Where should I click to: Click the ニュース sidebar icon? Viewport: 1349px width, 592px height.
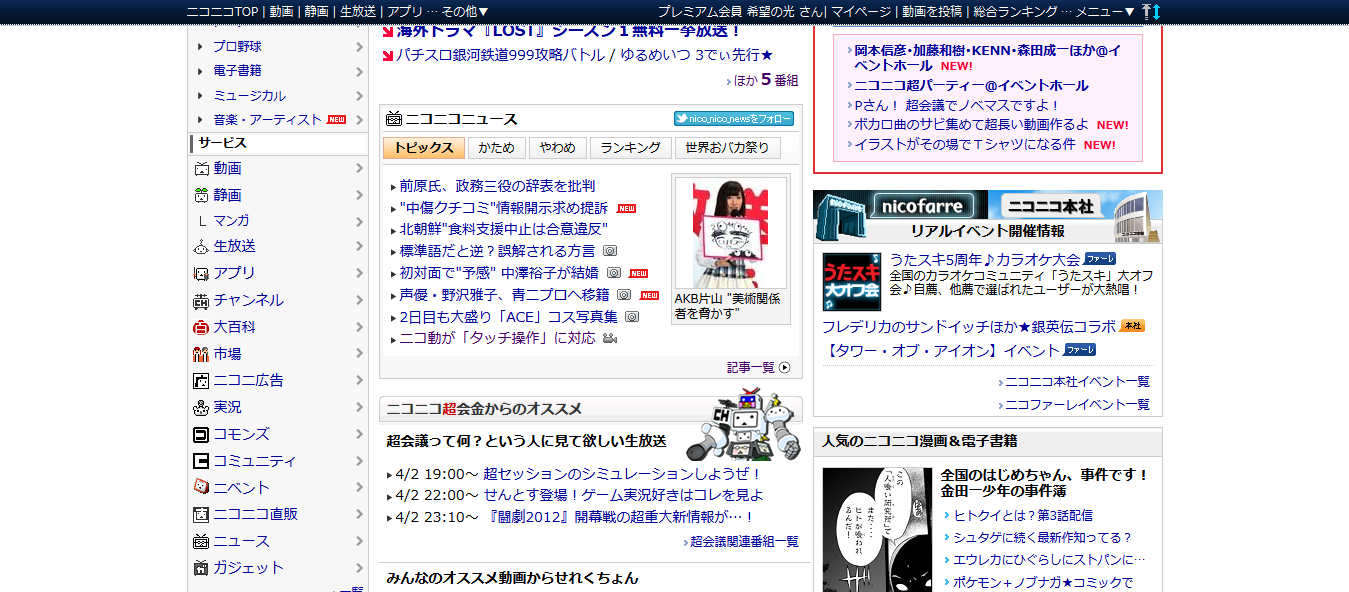(201, 541)
